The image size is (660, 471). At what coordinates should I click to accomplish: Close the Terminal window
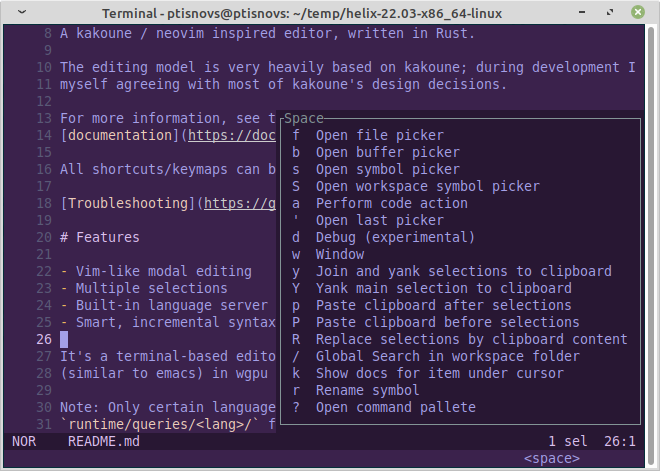click(638, 12)
